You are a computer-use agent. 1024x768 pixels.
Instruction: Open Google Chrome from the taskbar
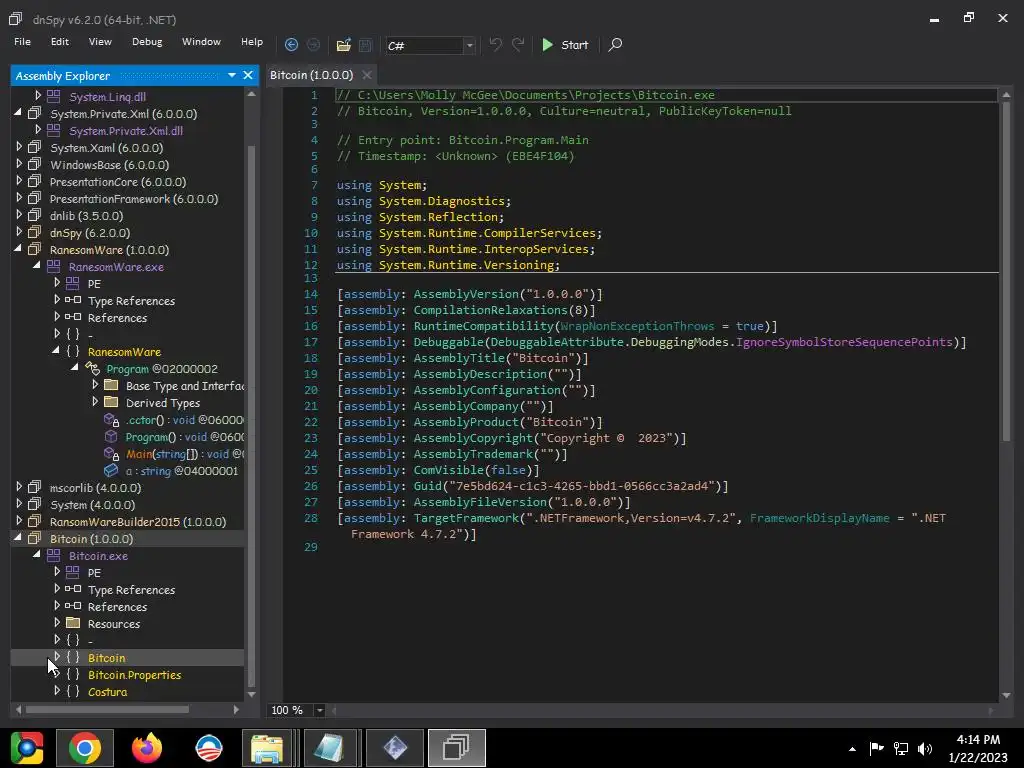coord(85,748)
